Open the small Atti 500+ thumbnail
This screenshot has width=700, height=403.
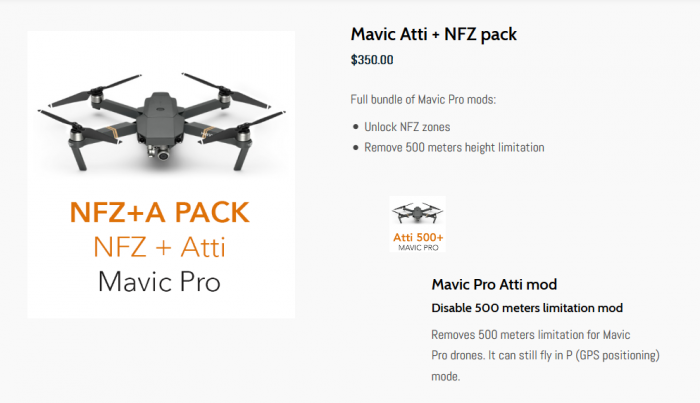pos(417,225)
